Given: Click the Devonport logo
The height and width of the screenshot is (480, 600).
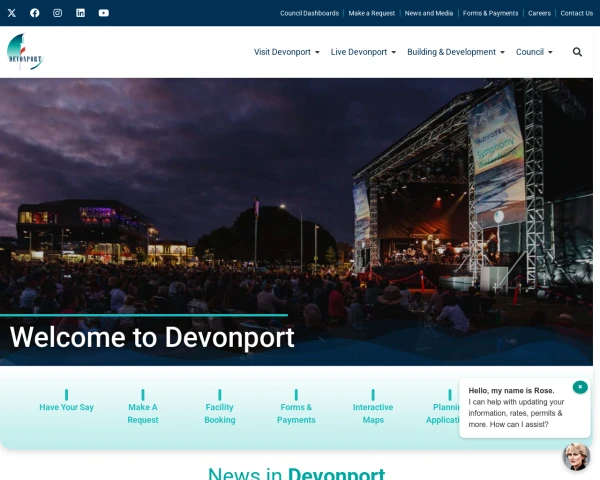Looking at the screenshot, I should [x=25, y=51].
